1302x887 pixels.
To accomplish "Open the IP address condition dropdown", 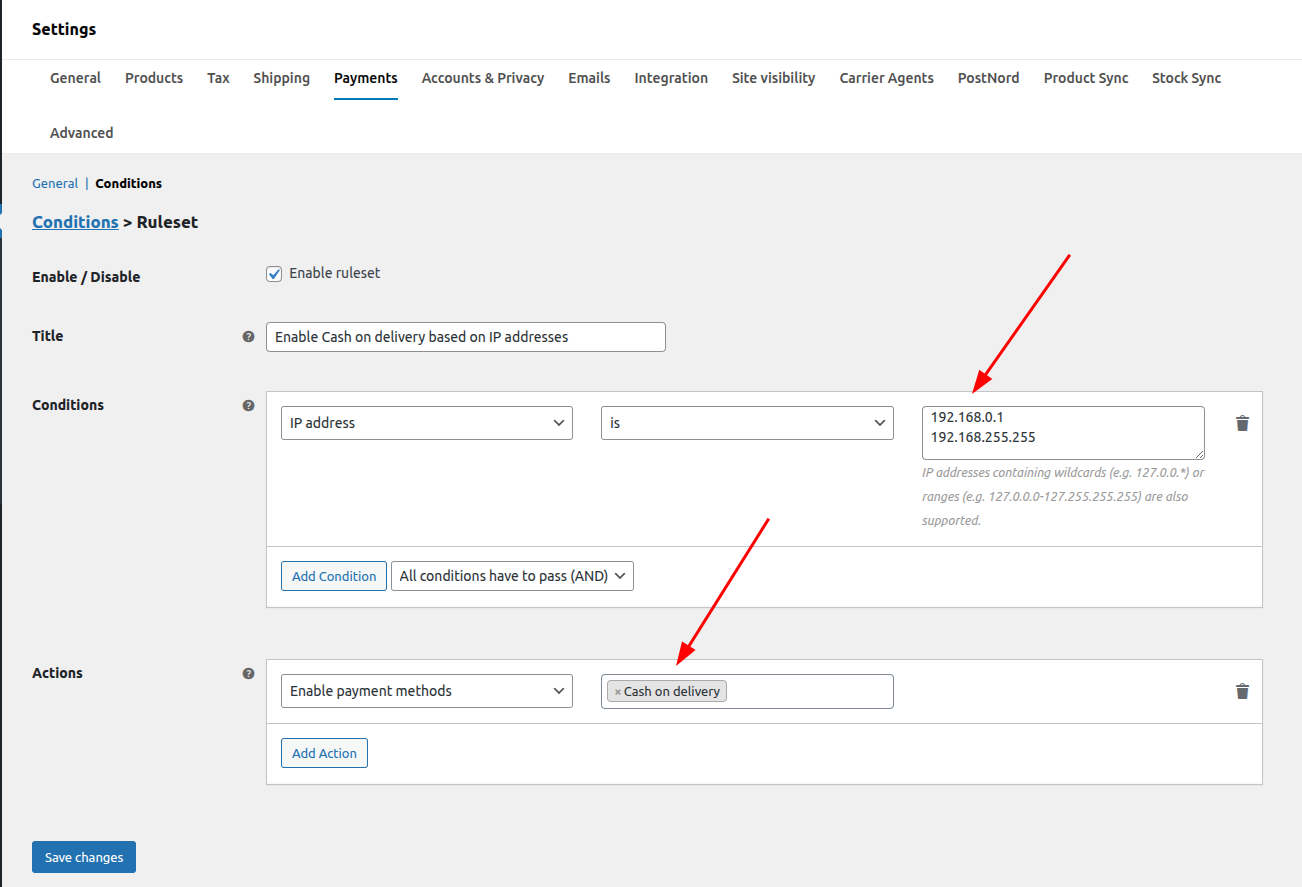I will (x=426, y=423).
